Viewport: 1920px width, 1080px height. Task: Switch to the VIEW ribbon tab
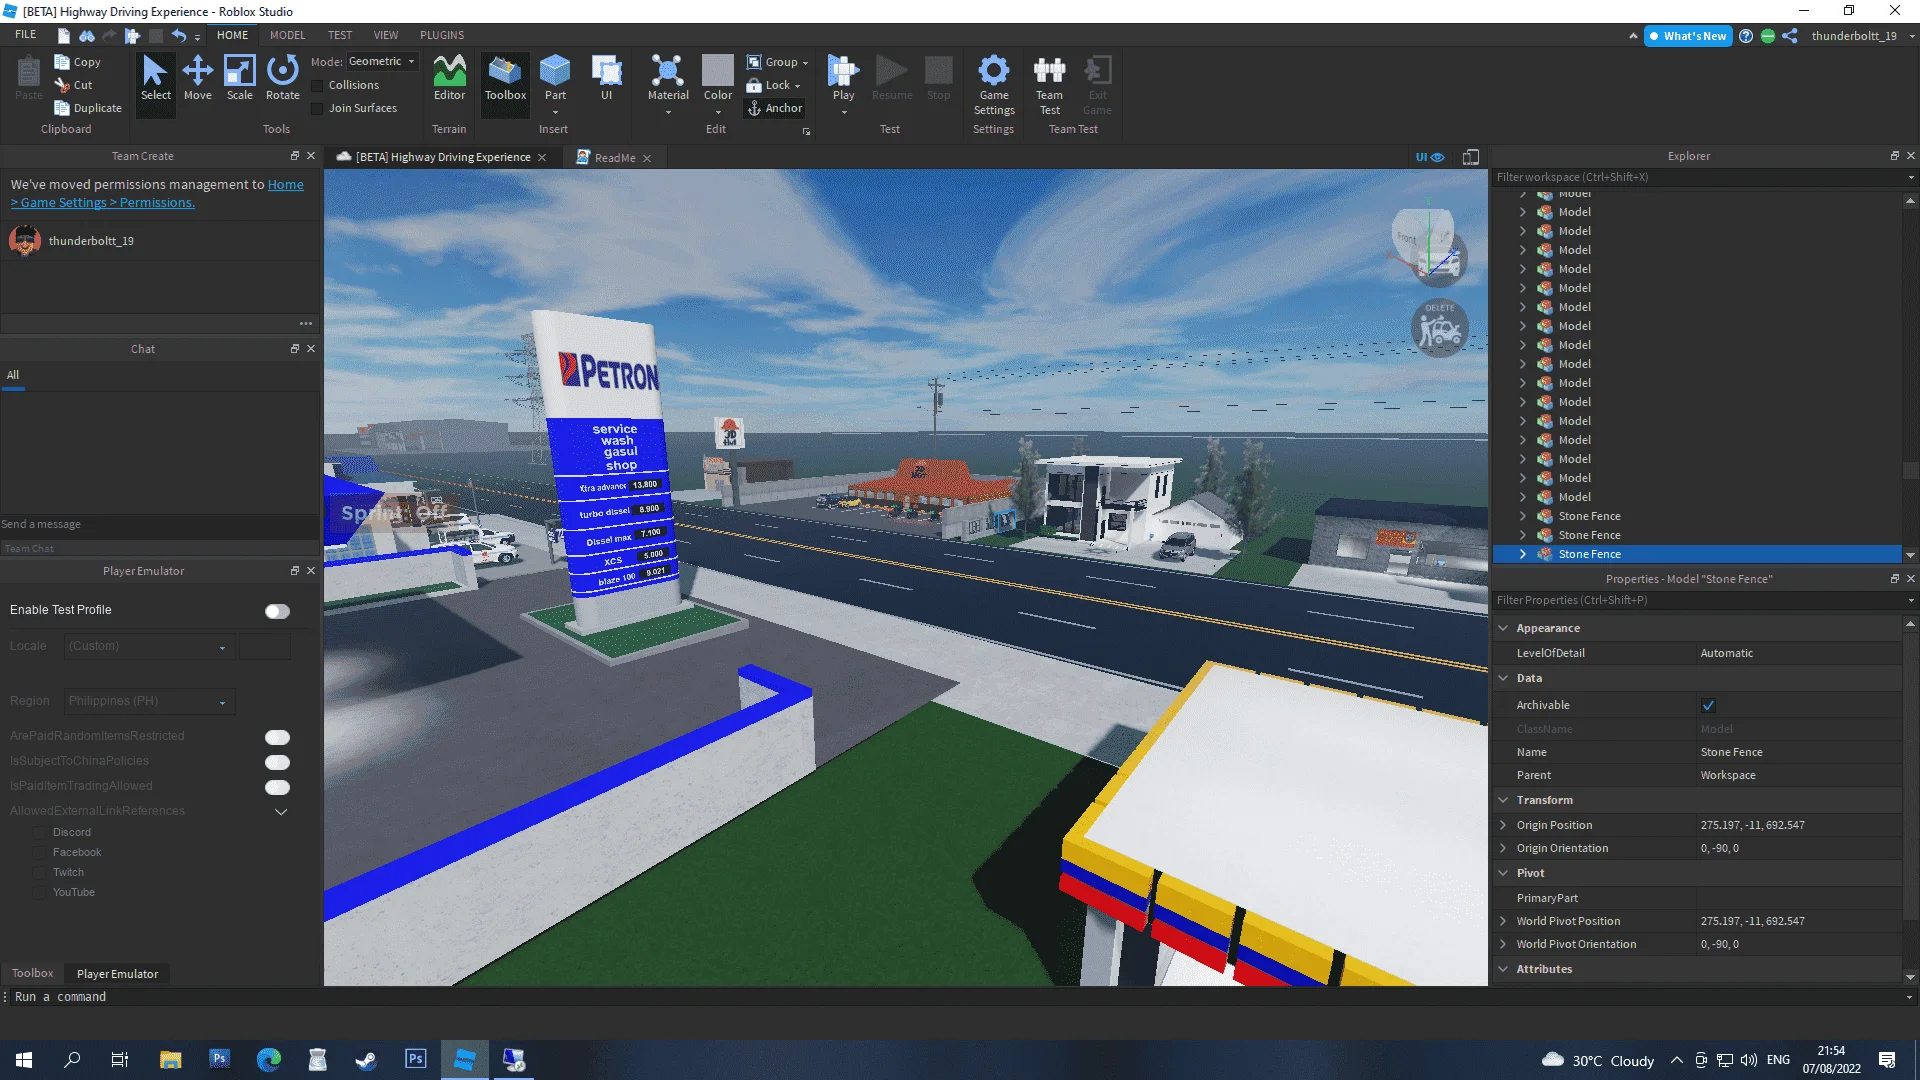tap(386, 35)
